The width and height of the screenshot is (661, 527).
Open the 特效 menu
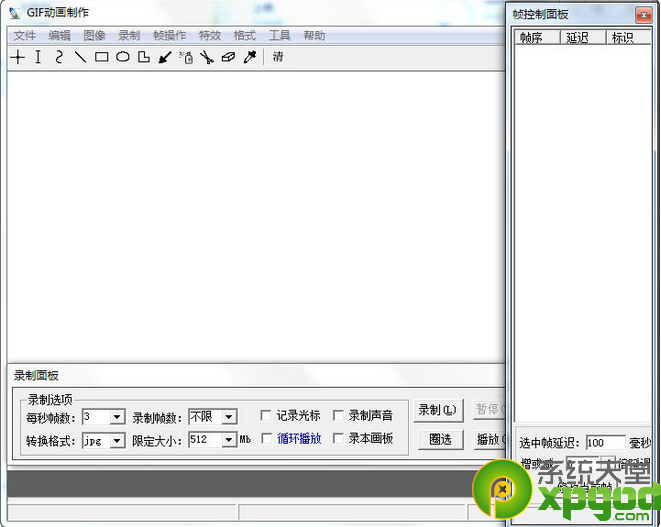[210, 35]
